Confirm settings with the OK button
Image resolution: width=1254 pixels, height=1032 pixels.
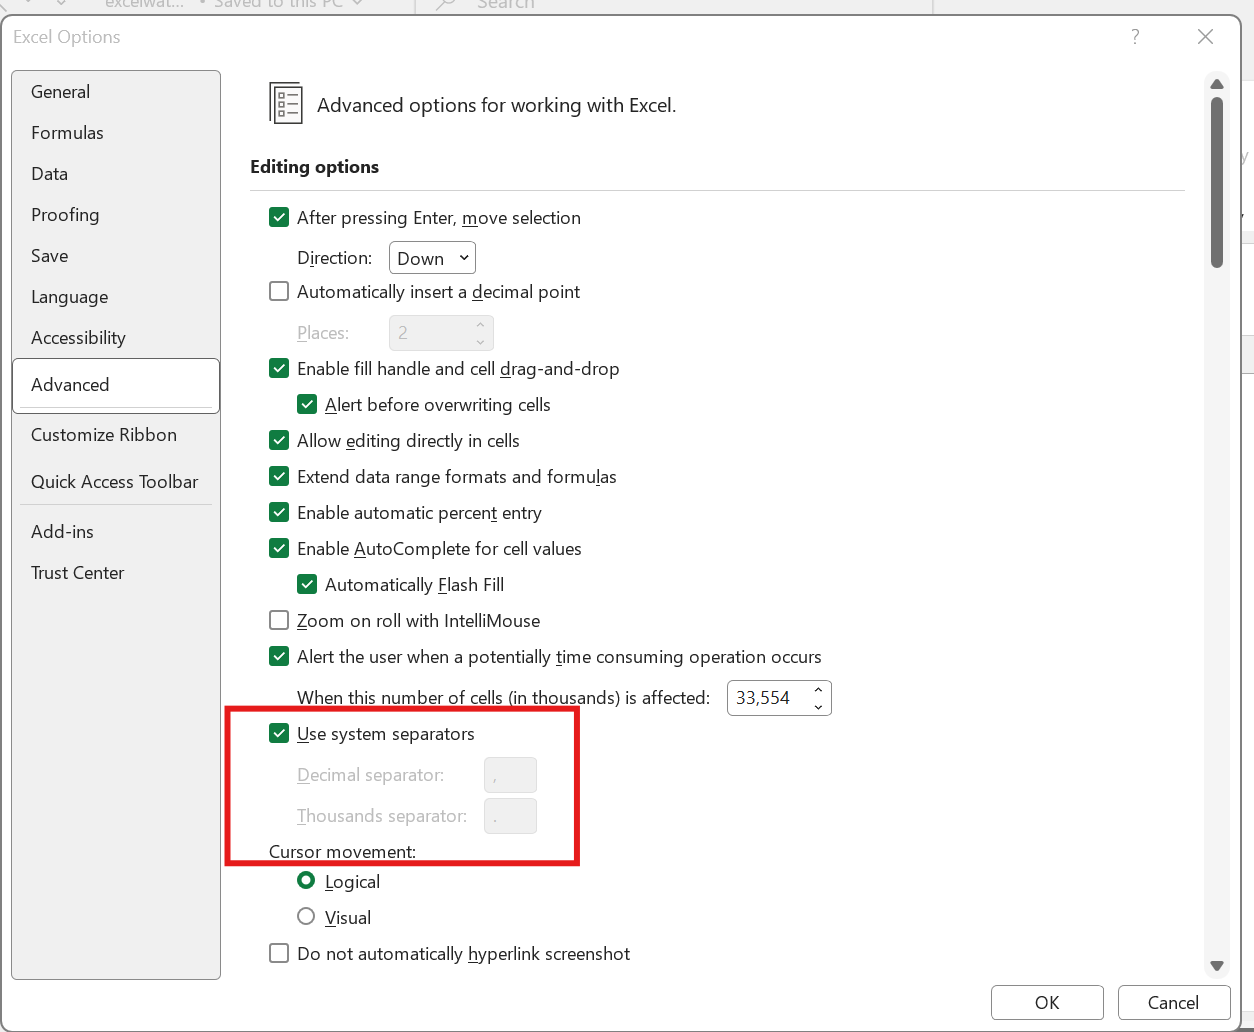(x=1047, y=1002)
